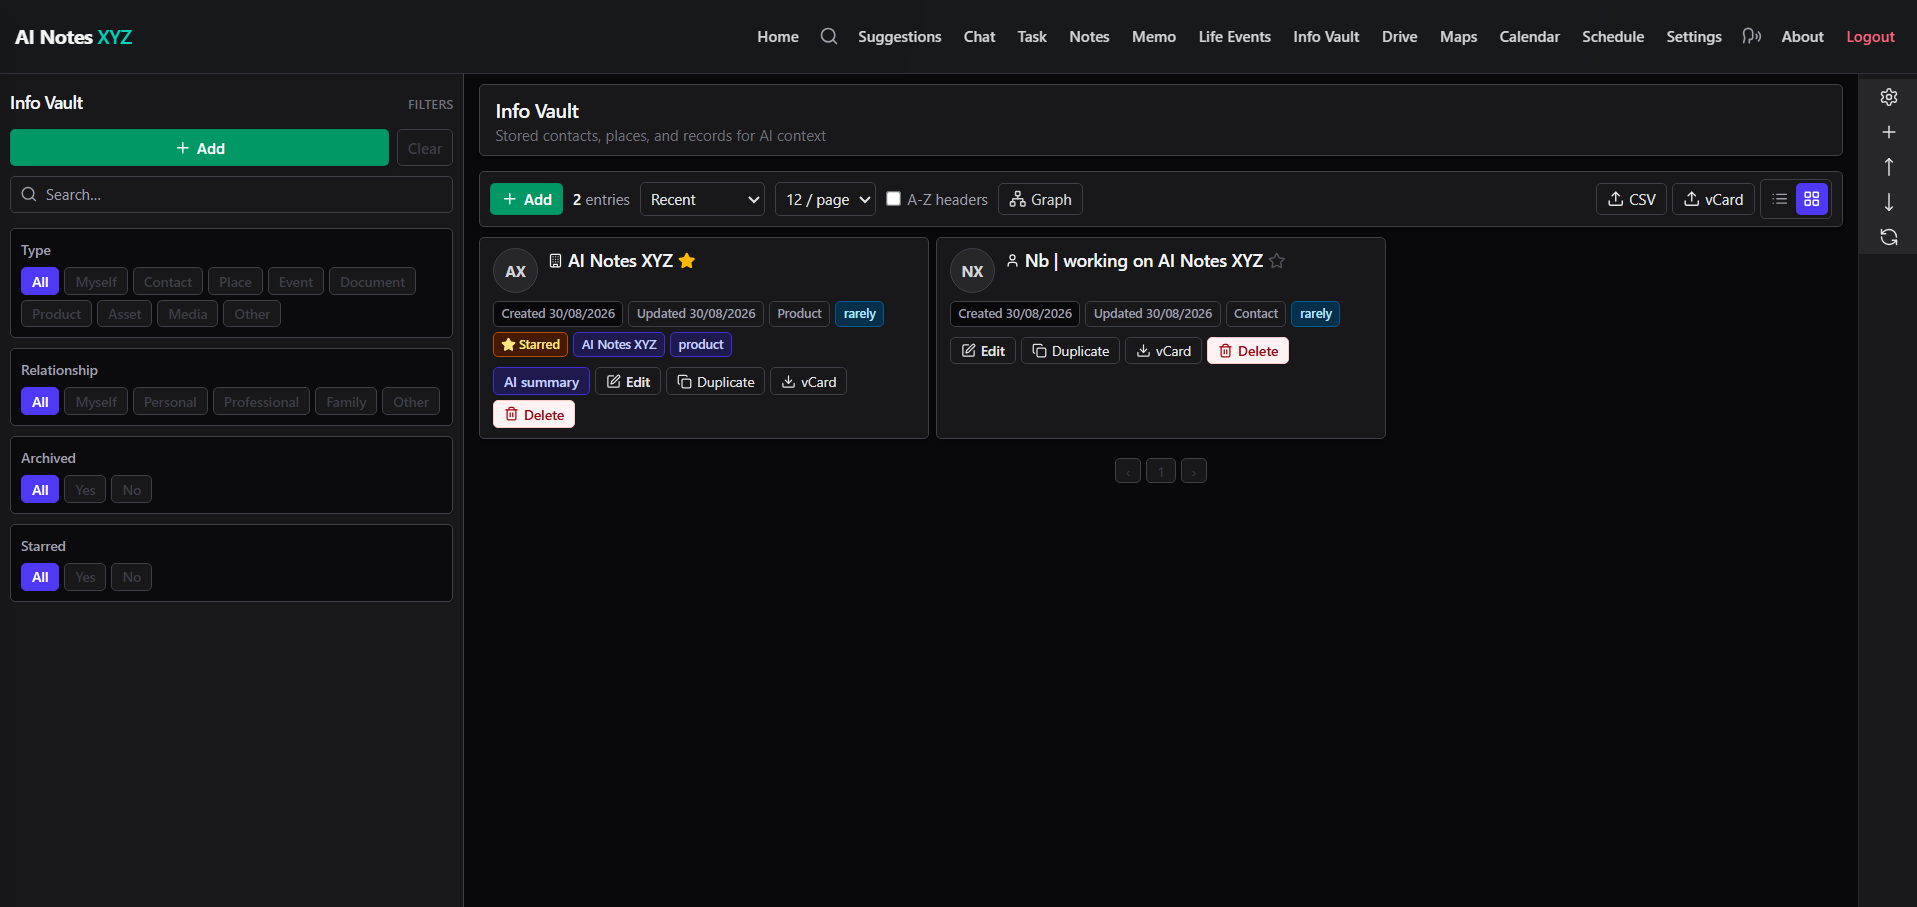1917x907 pixels.
Task: Filter Type by Product
Action: 56,314
